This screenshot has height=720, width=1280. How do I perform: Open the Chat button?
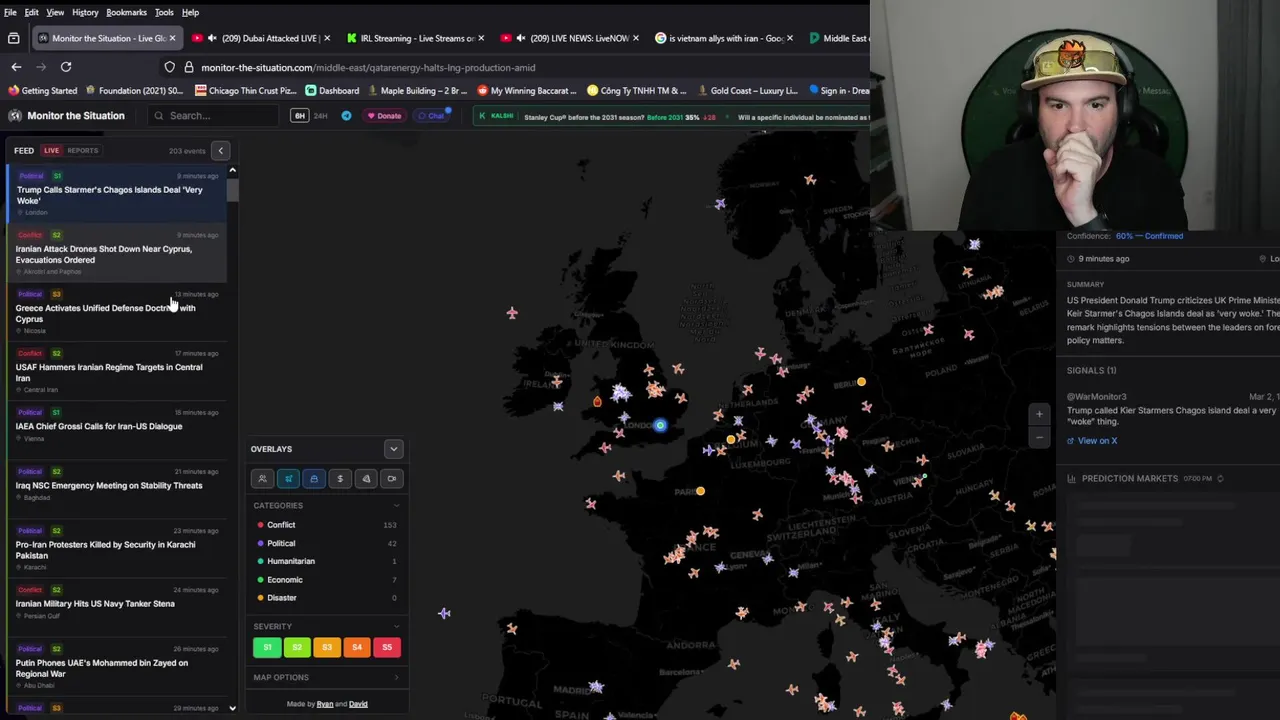pyautogui.click(x=432, y=116)
